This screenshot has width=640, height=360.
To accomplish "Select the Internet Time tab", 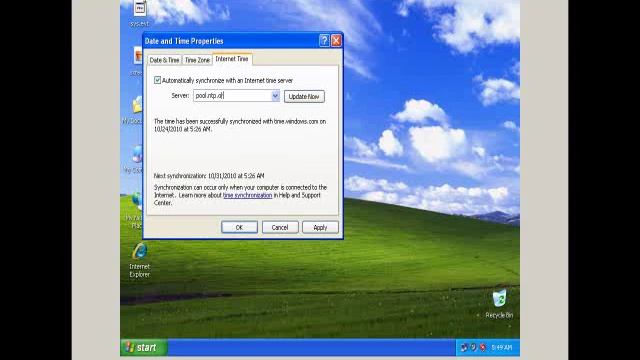I will (x=232, y=59).
